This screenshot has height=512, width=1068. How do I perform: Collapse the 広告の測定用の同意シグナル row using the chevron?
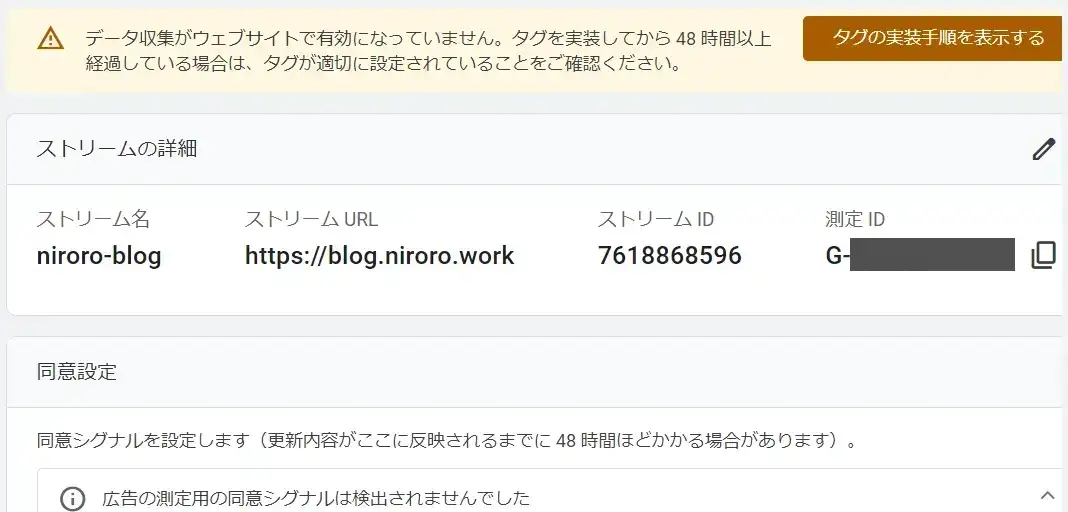1047,495
